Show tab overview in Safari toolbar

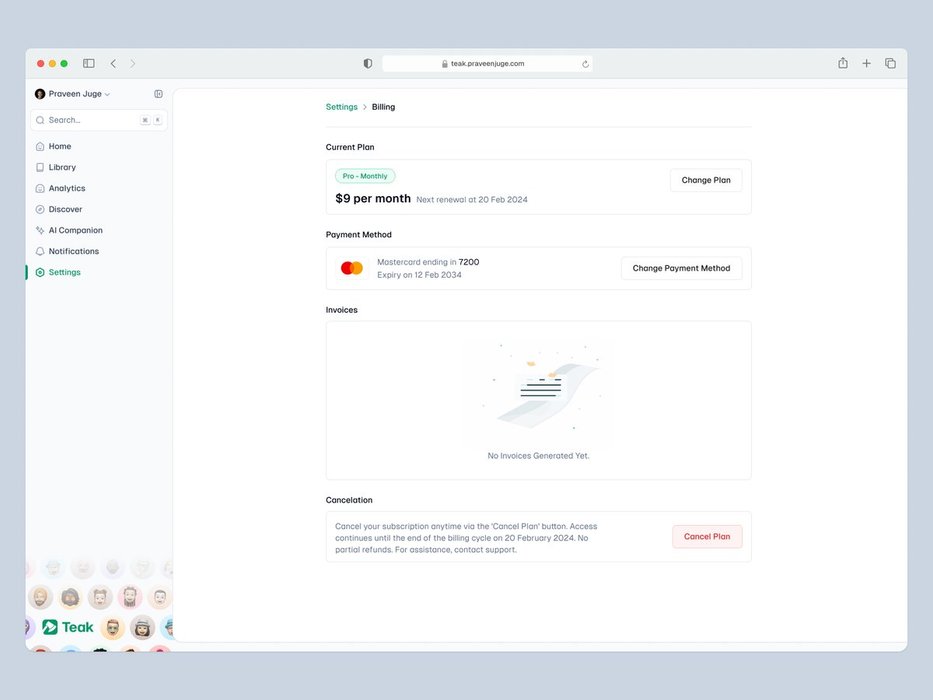pyautogui.click(x=890, y=63)
